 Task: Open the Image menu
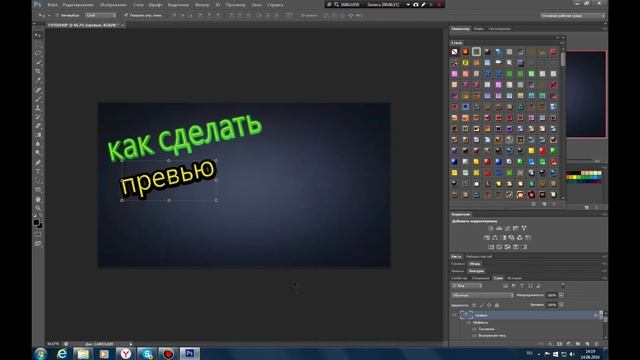(x=113, y=5)
